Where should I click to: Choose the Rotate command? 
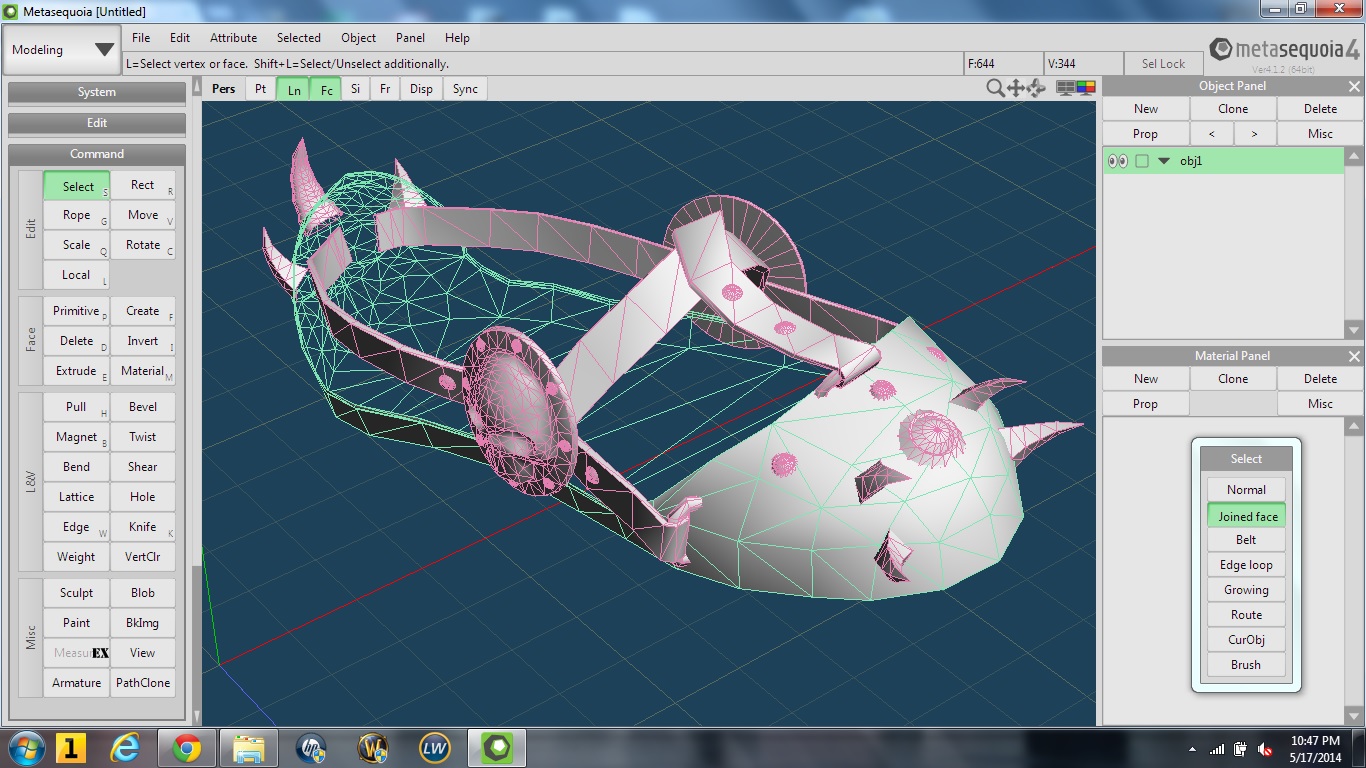(143, 245)
